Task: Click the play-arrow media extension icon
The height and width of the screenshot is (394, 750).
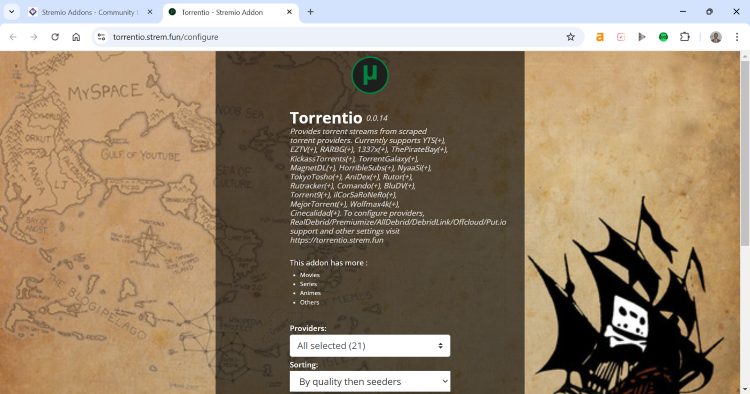Action: [x=642, y=37]
